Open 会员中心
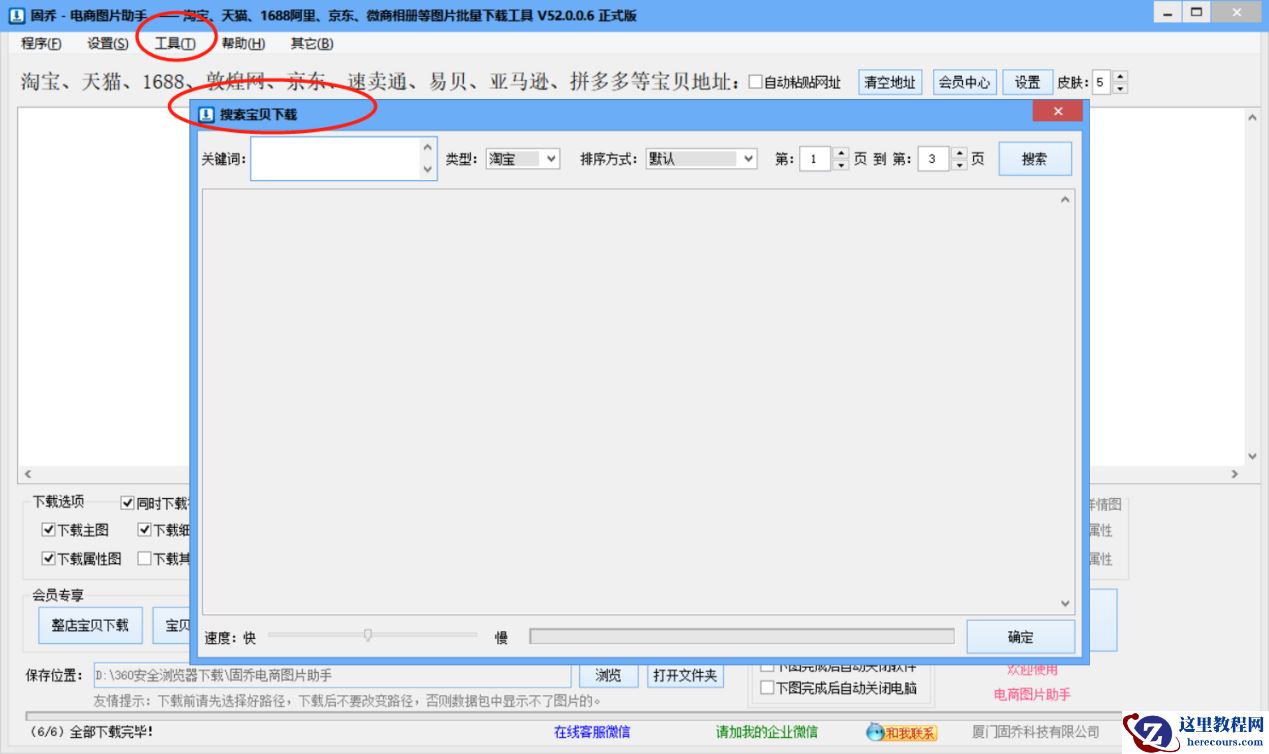 point(964,82)
